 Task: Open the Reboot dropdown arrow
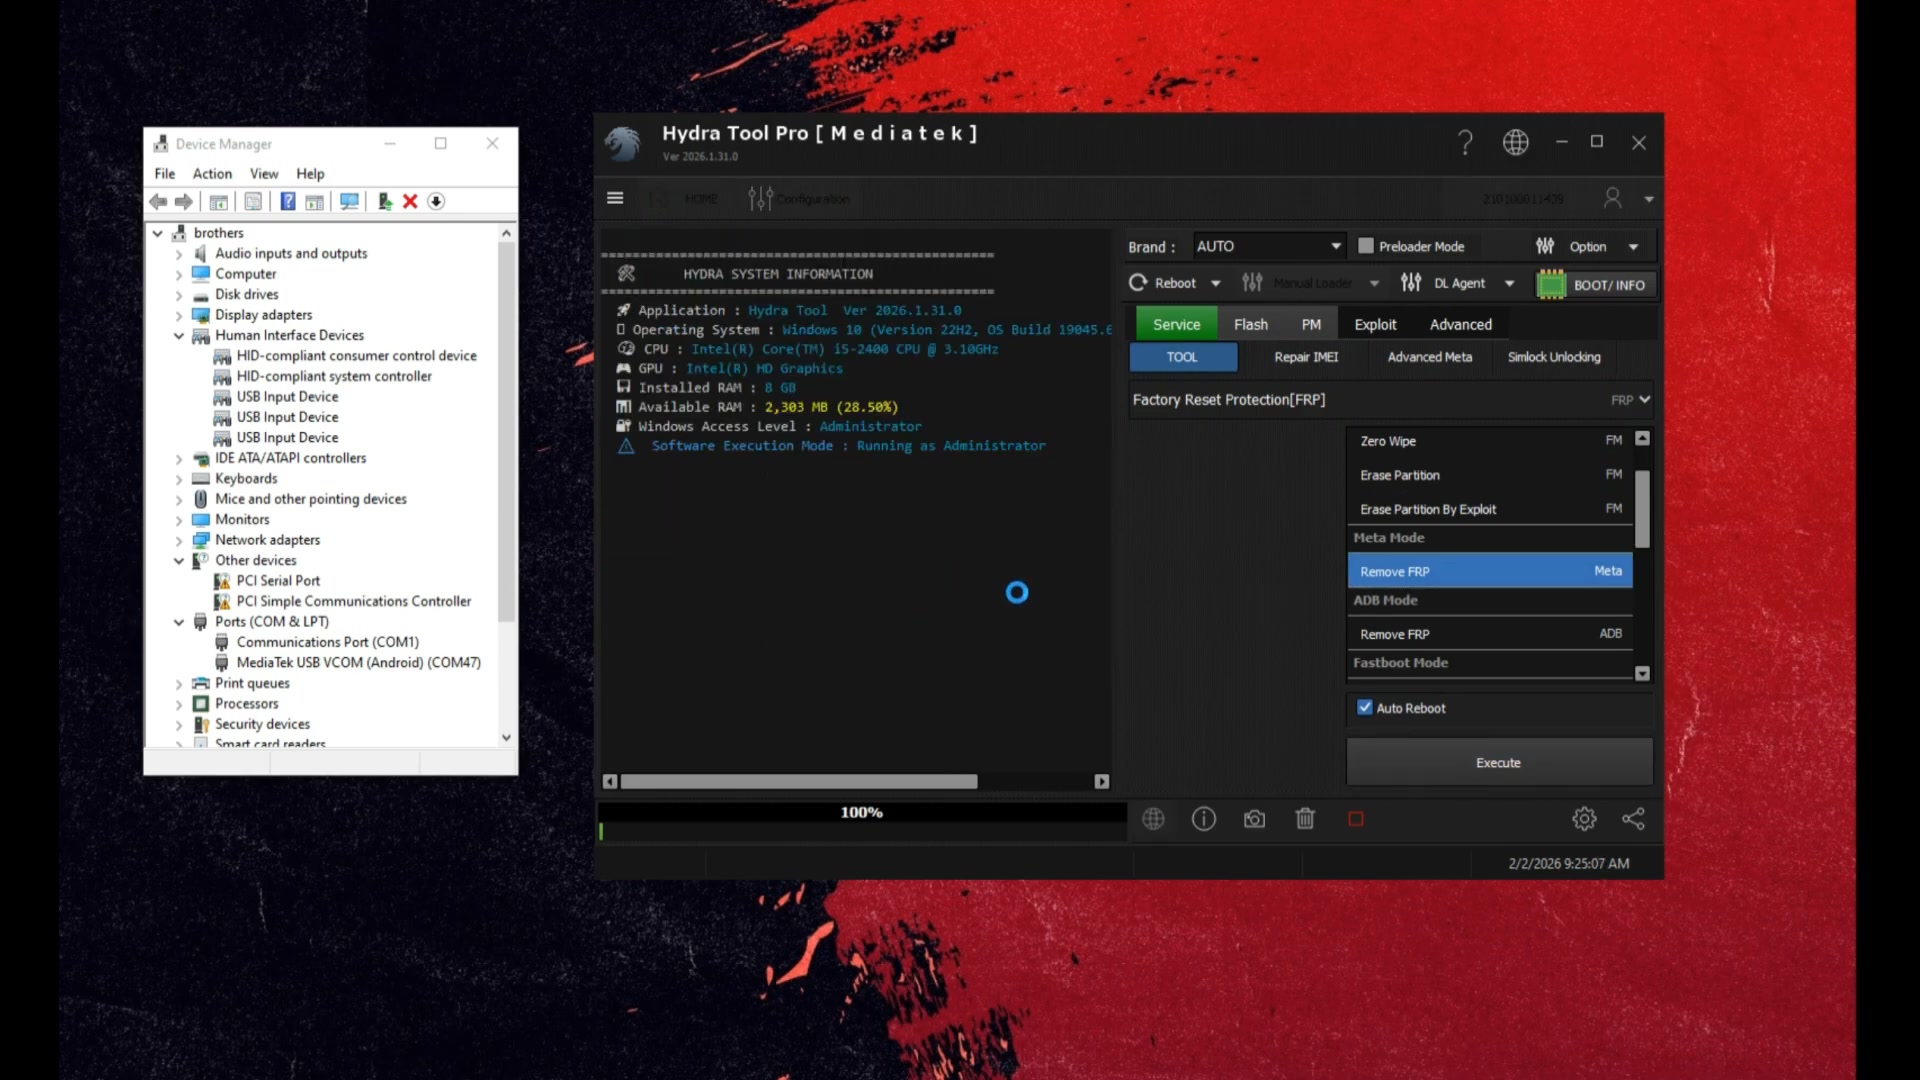tap(1216, 284)
